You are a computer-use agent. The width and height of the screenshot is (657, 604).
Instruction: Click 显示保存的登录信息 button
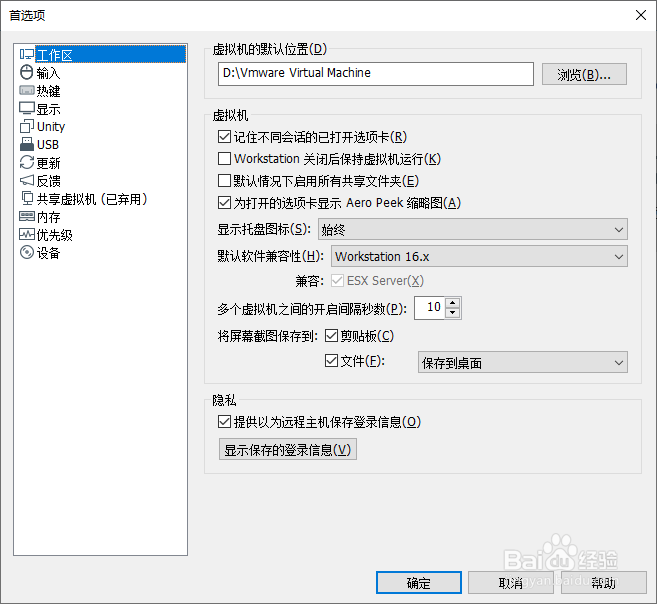click(x=288, y=449)
